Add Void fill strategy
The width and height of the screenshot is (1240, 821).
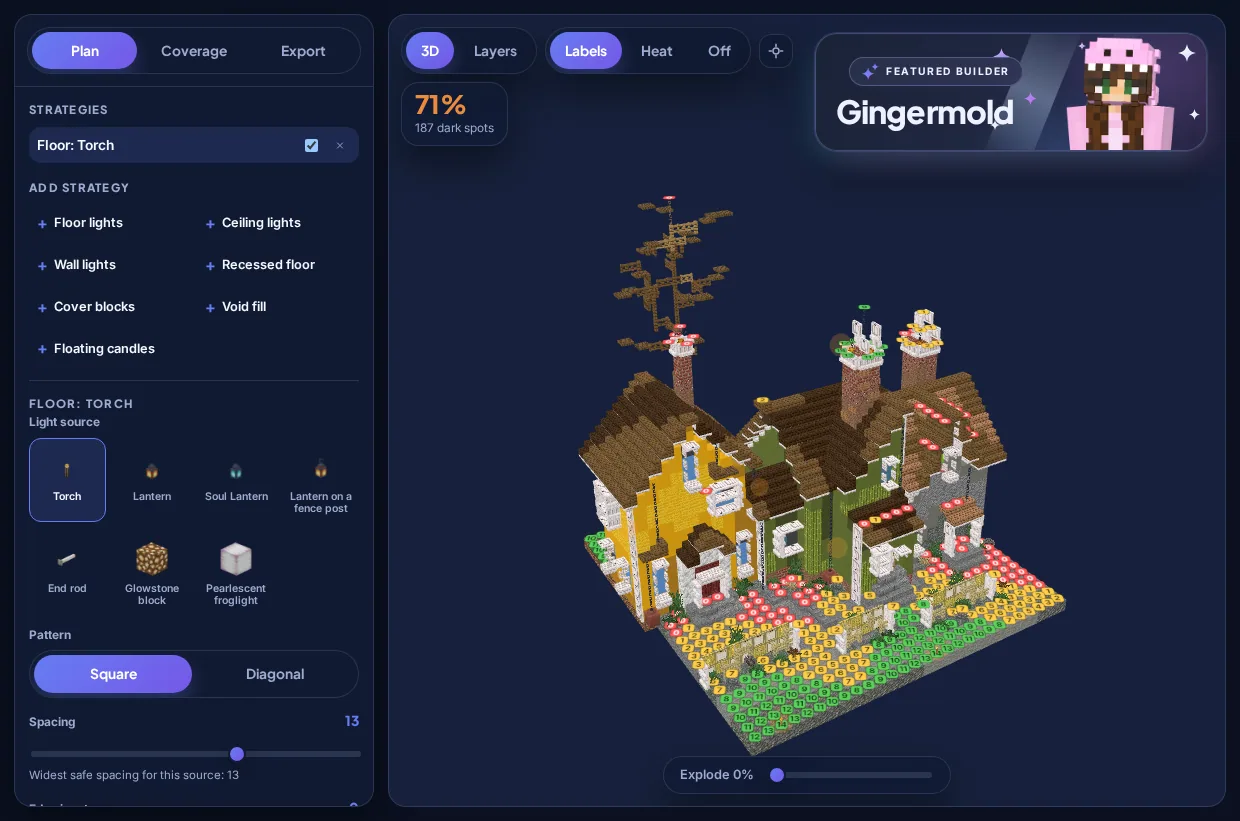pos(236,307)
